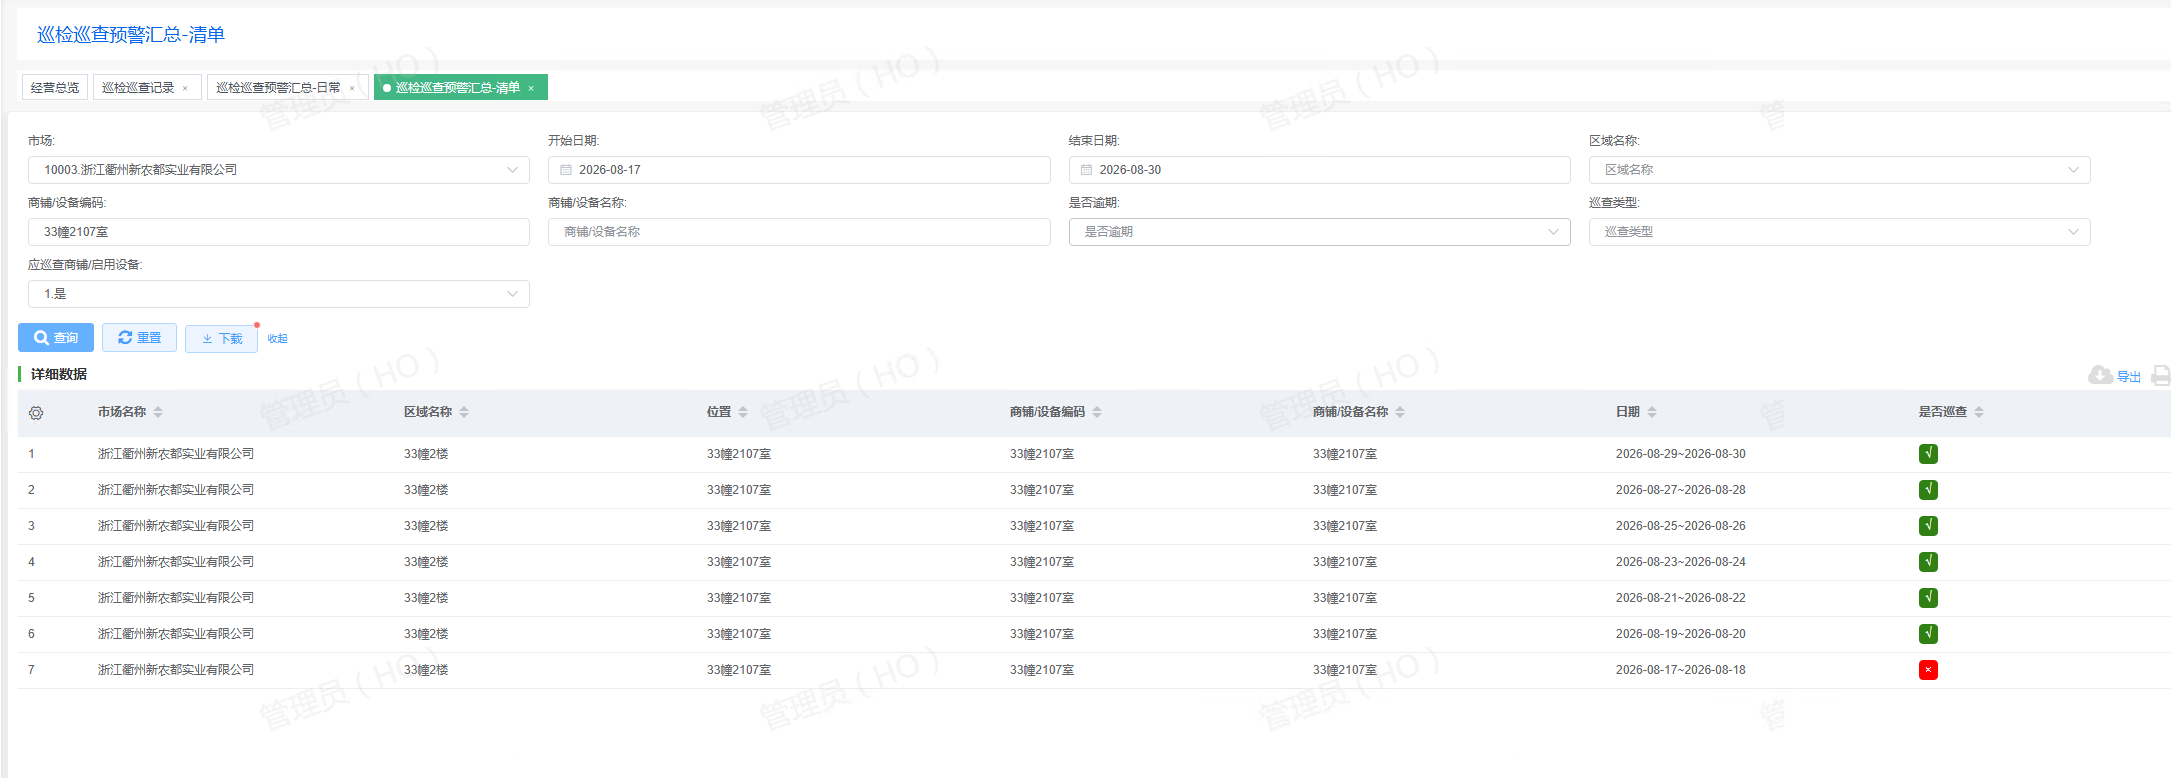Switch to the 巡检巡查预警汇总-日常 tab
Image resolution: width=2171 pixels, height=778 pixels.
point(279,88)
